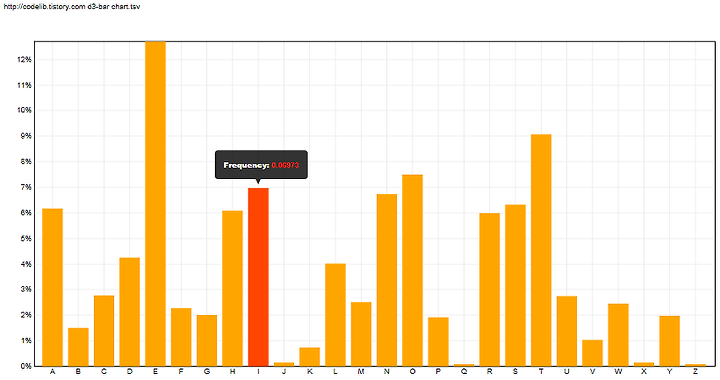Click the x-axis label X

tap(644, 372)
